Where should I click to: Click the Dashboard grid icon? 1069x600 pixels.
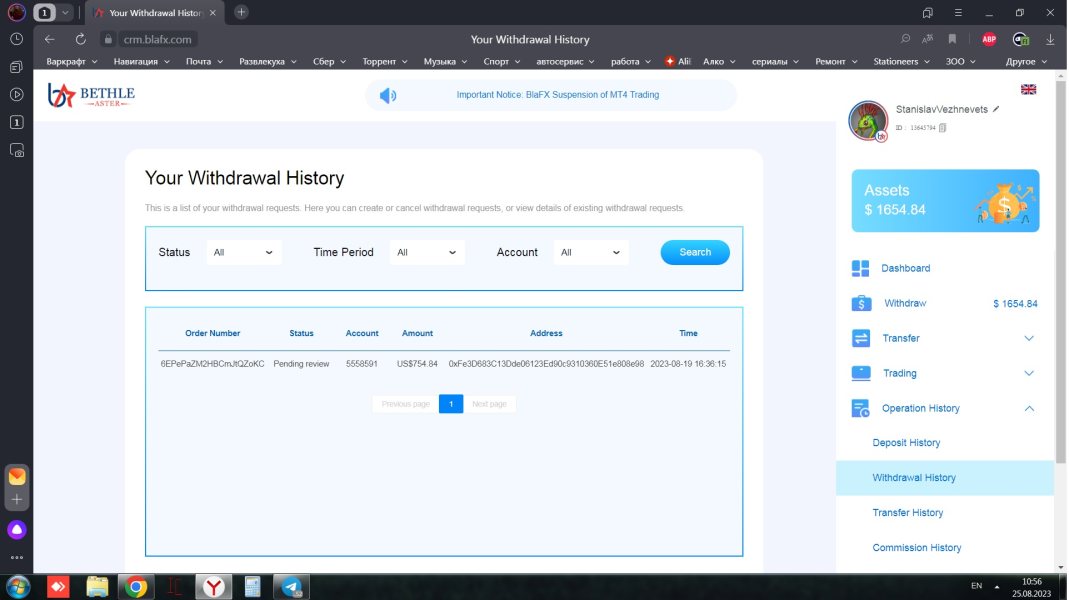point(860,269)
